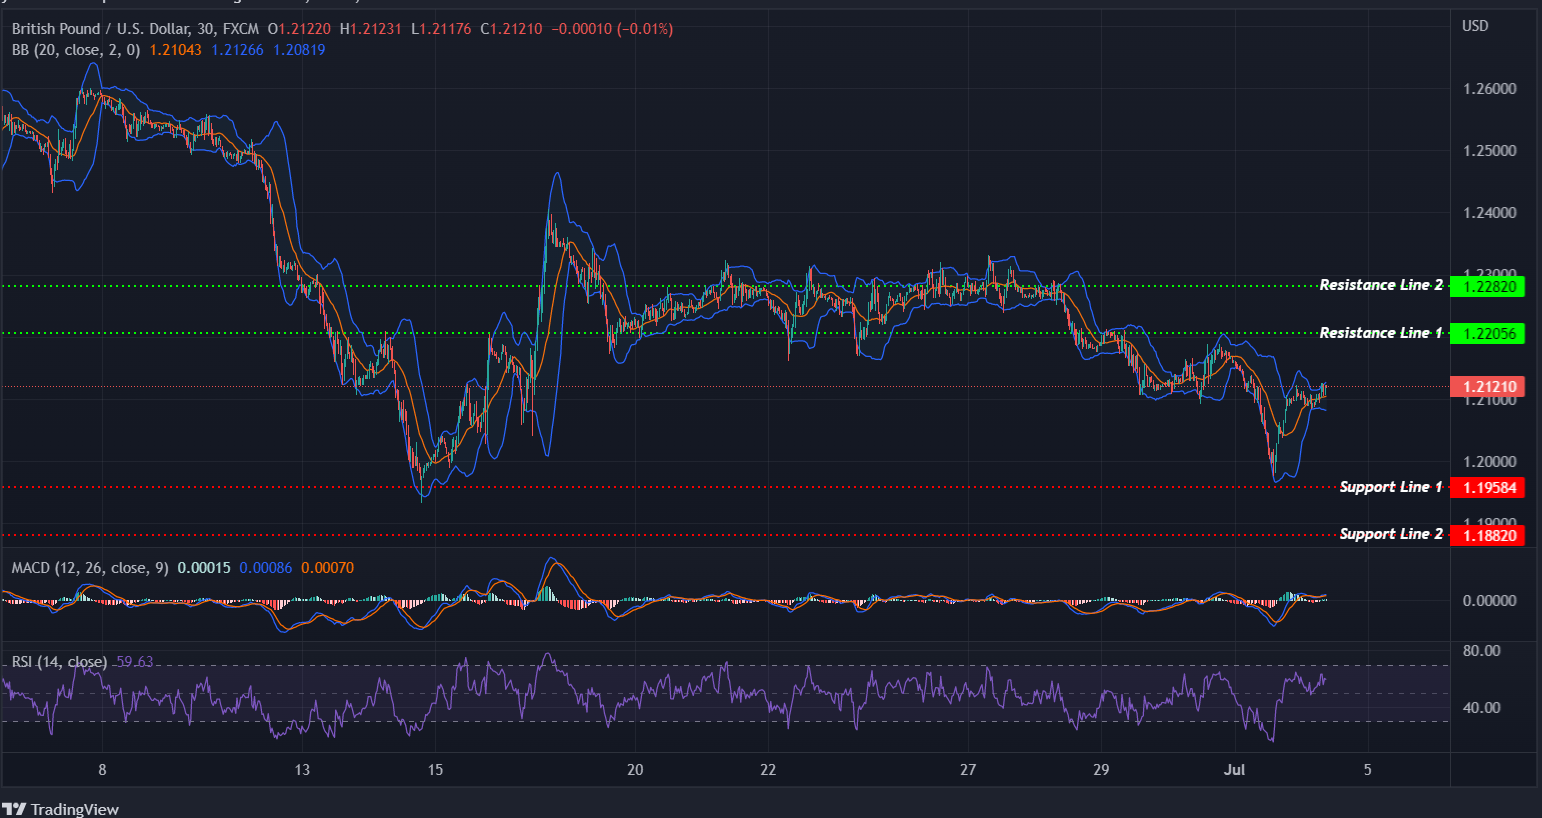Switch focus to the RSI indicator pane
The image size is (1542, 818).
[700, 700]
